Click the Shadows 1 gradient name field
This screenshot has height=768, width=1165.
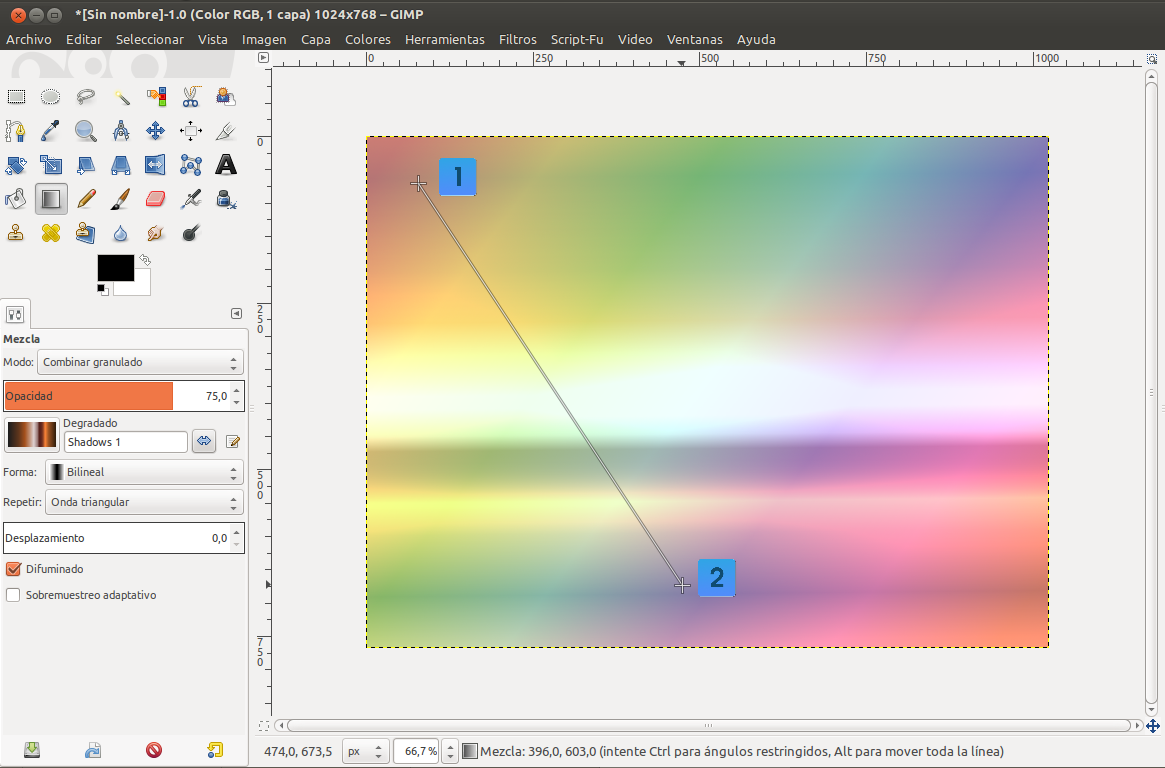pyautogui.click(x=125, y=442)
